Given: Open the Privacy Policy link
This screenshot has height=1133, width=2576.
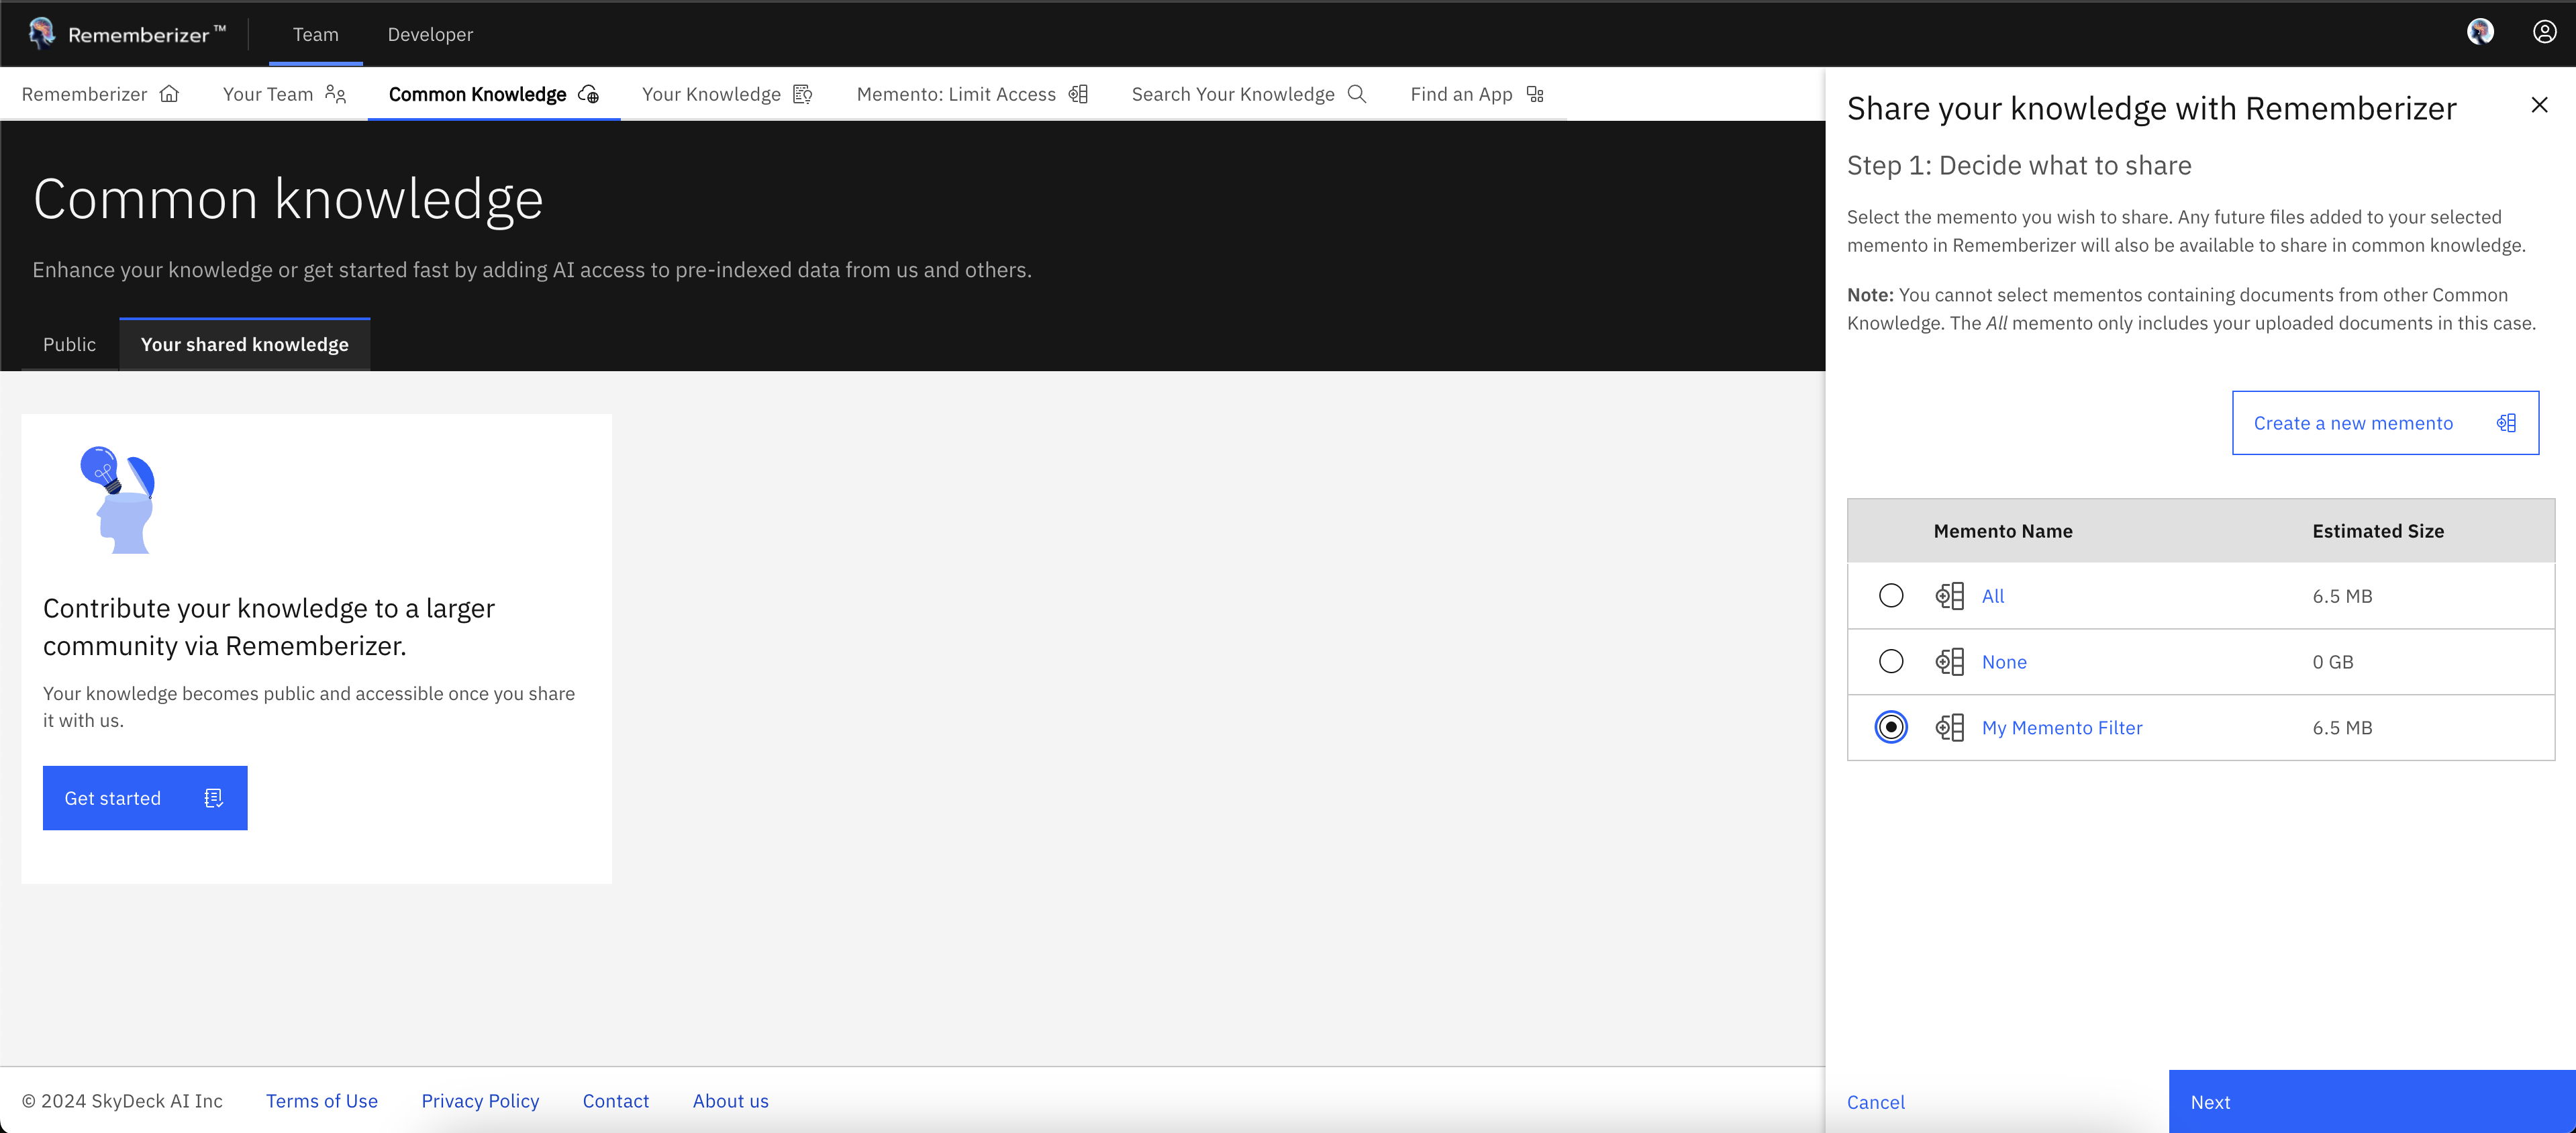Looking at the screenshot, I should (480, 1101).
